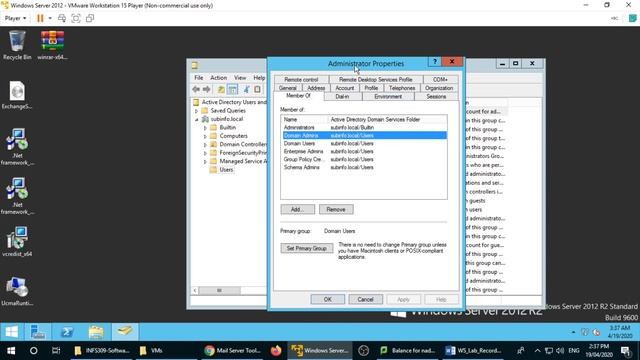Switch to the Dial-in tab
640x360 pixels.
342,97
